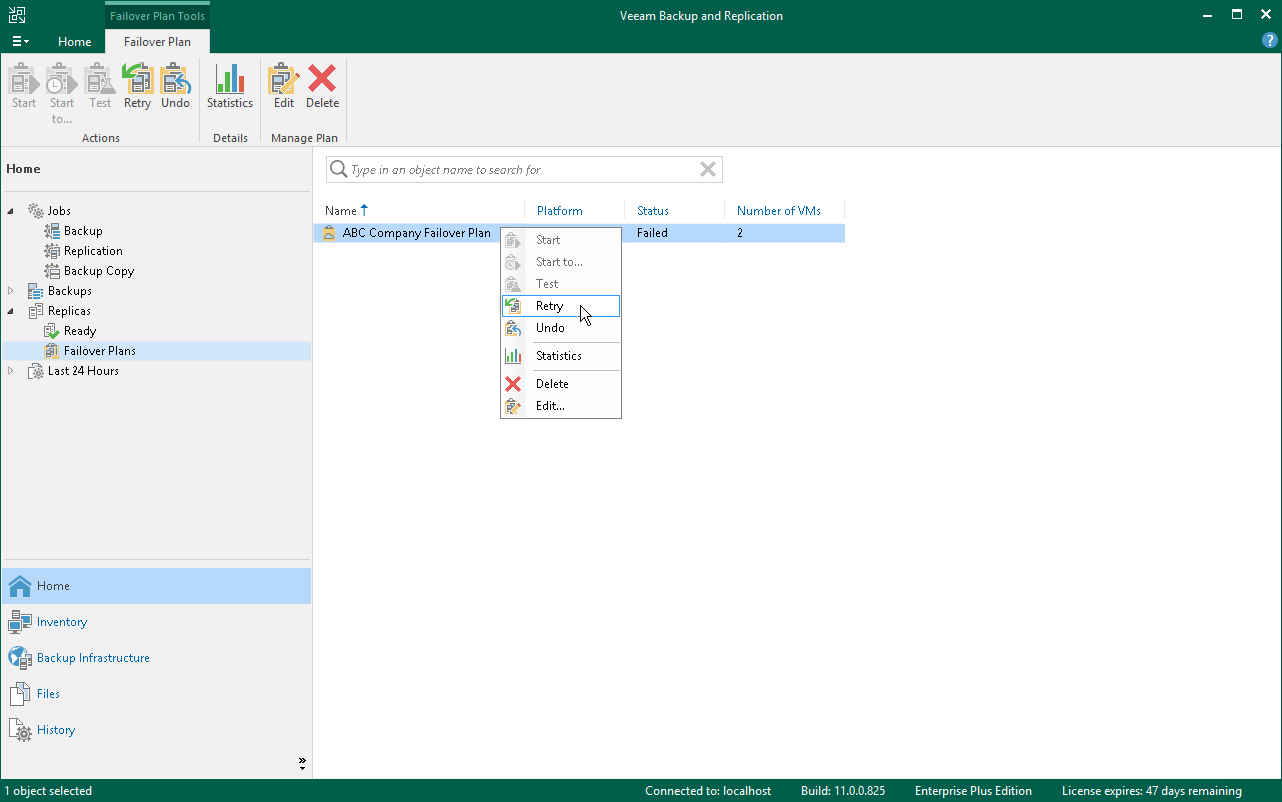Click the Veeam application icon in title bar
This screenshot has width=1282, height=802.
17,15
